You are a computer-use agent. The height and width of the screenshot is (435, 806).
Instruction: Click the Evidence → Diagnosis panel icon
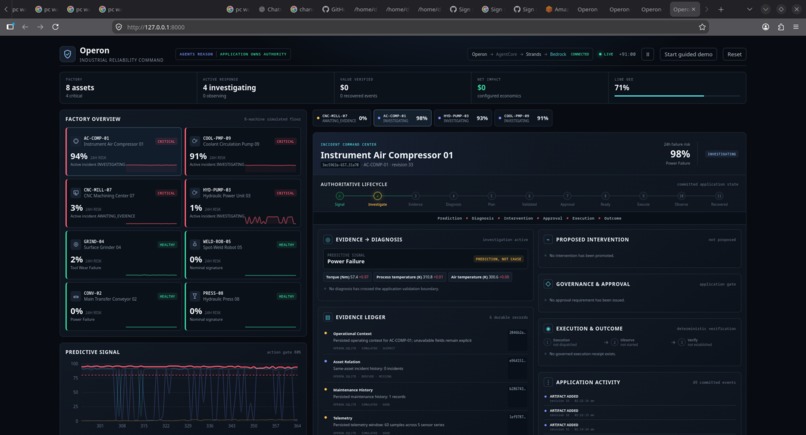coord(327,240)
